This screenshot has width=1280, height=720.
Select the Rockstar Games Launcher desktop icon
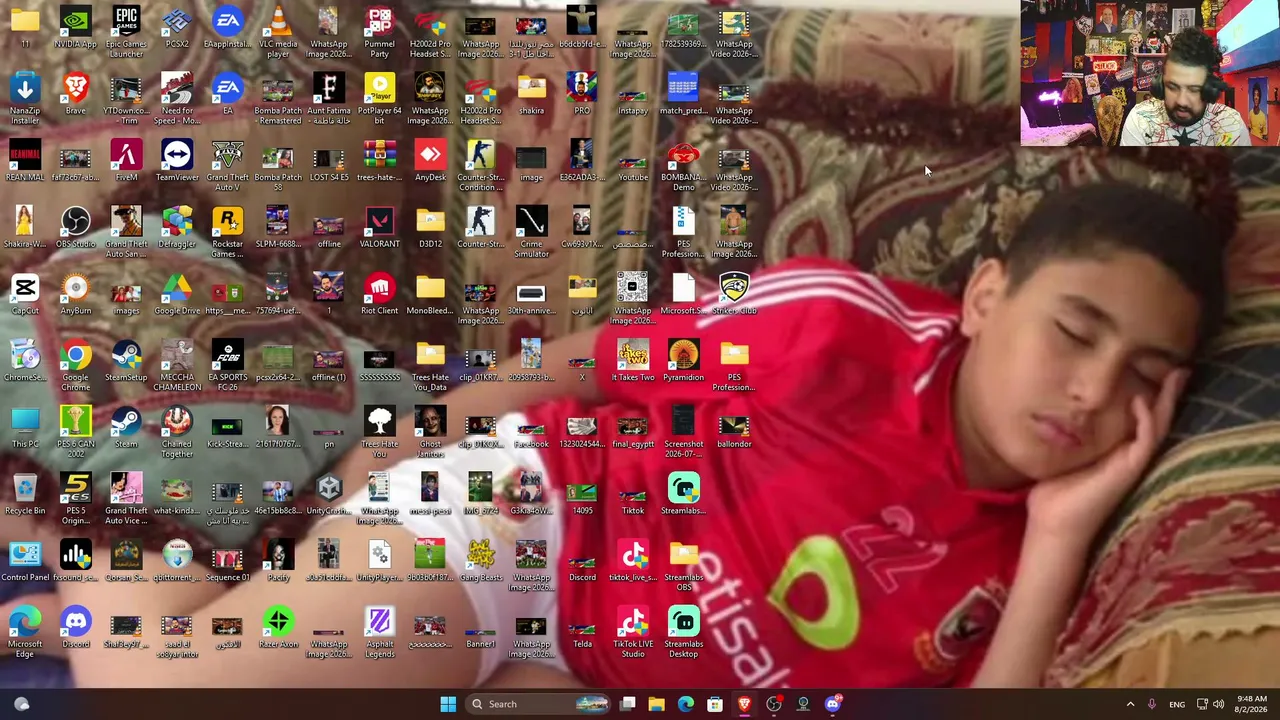point(227,233)
